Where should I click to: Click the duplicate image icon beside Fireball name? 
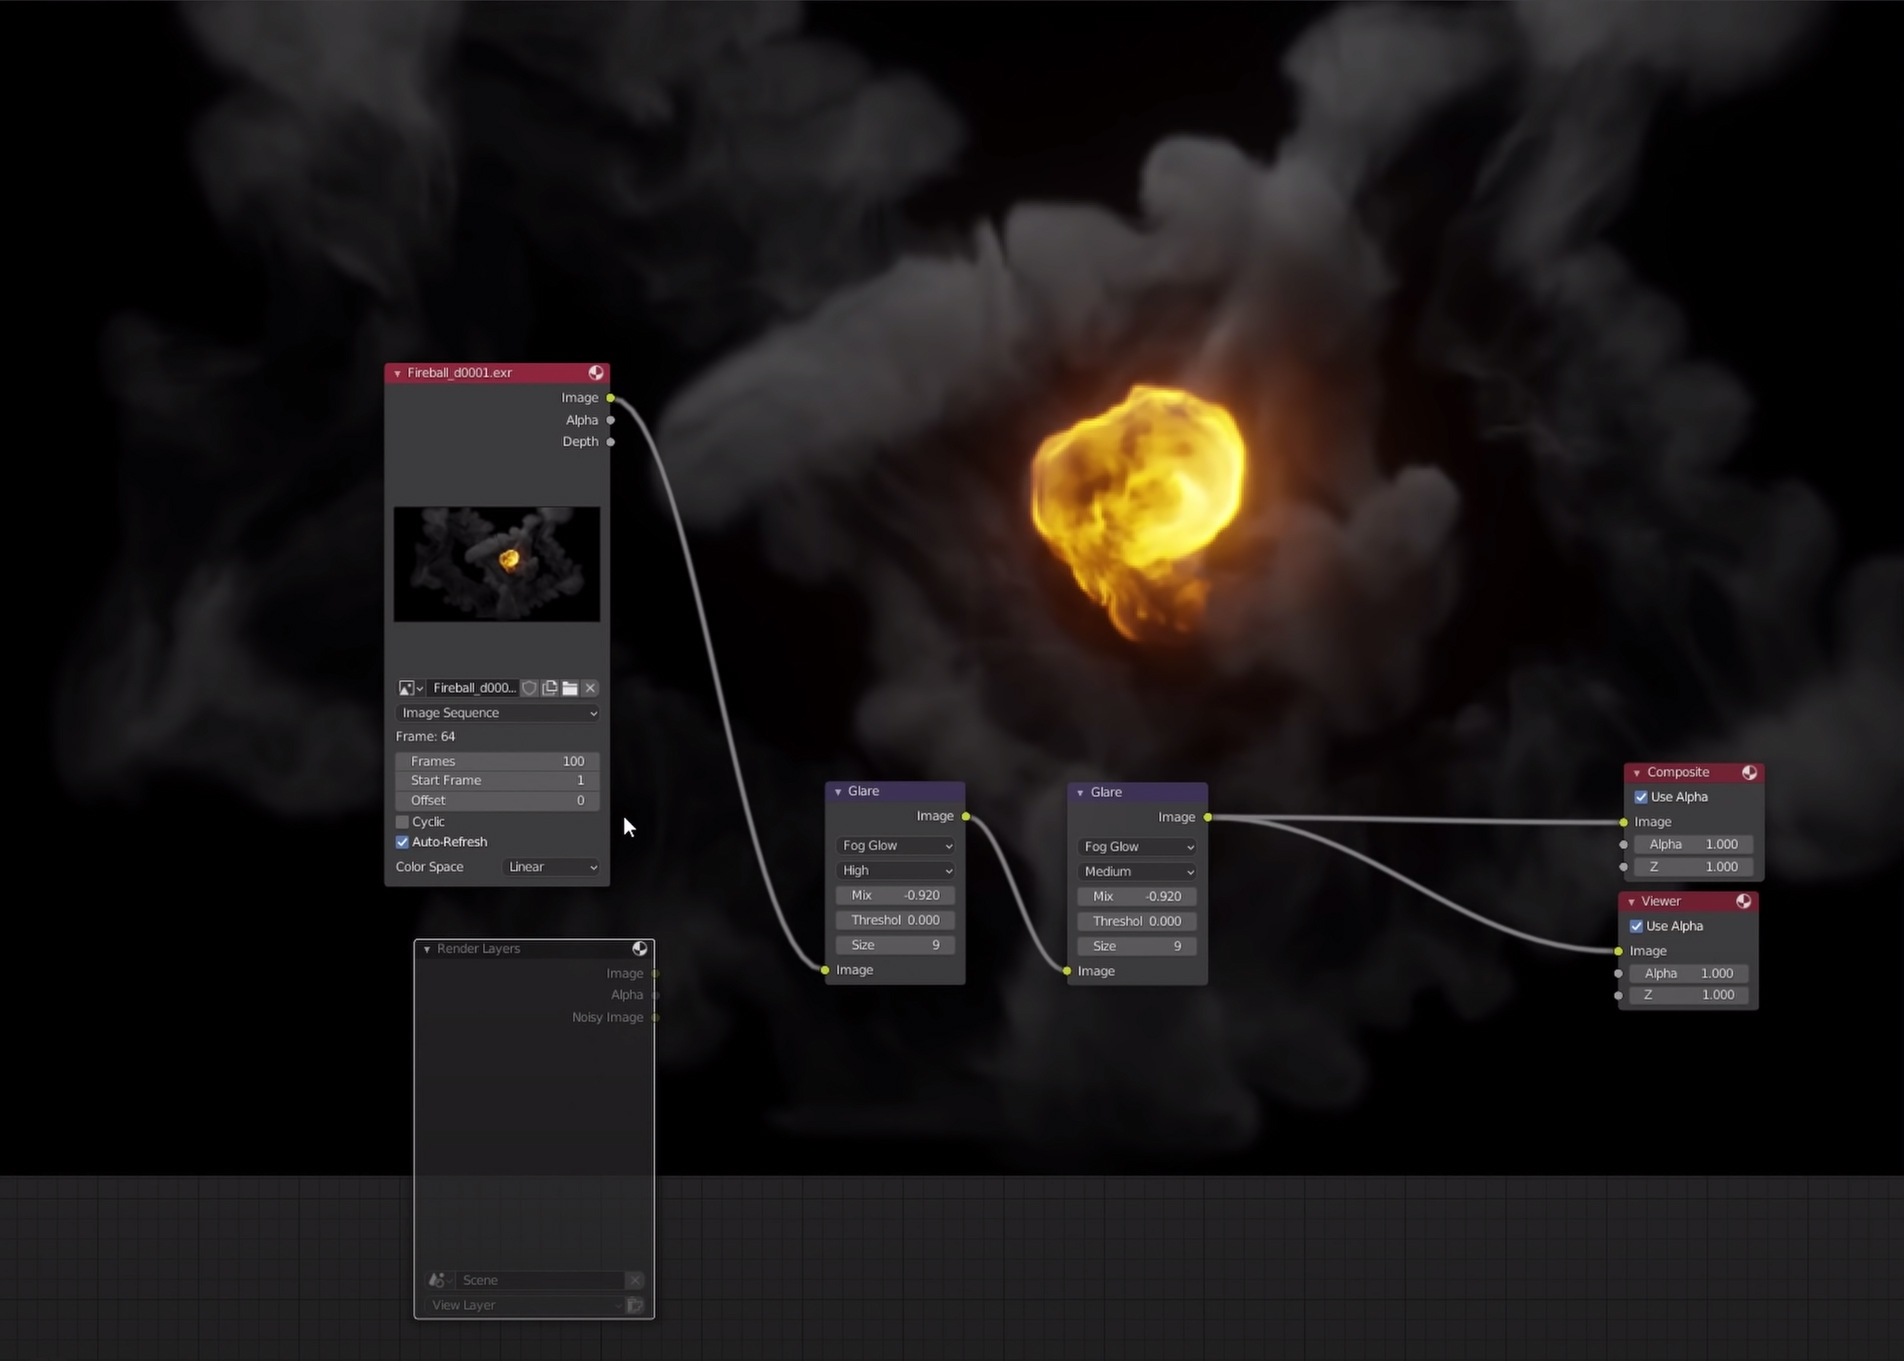(550, 688)
